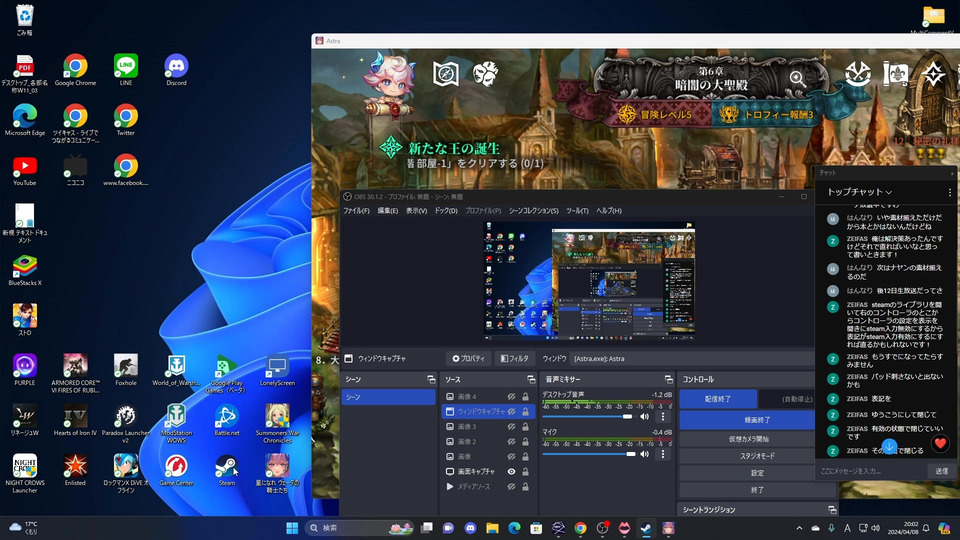Open the Discord desktop shortcut
Image resolution: width=960 pixels, height=540 pixels.
pyautogui.click(x=176, y=70)
